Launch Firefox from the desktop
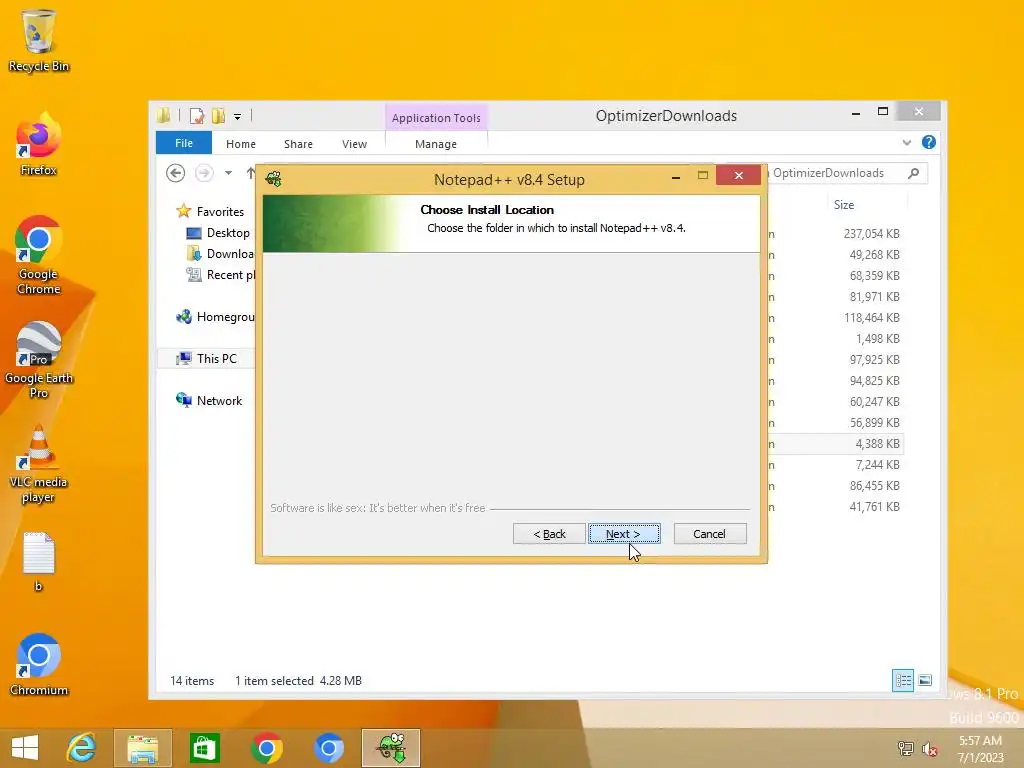 coord(39,145)
